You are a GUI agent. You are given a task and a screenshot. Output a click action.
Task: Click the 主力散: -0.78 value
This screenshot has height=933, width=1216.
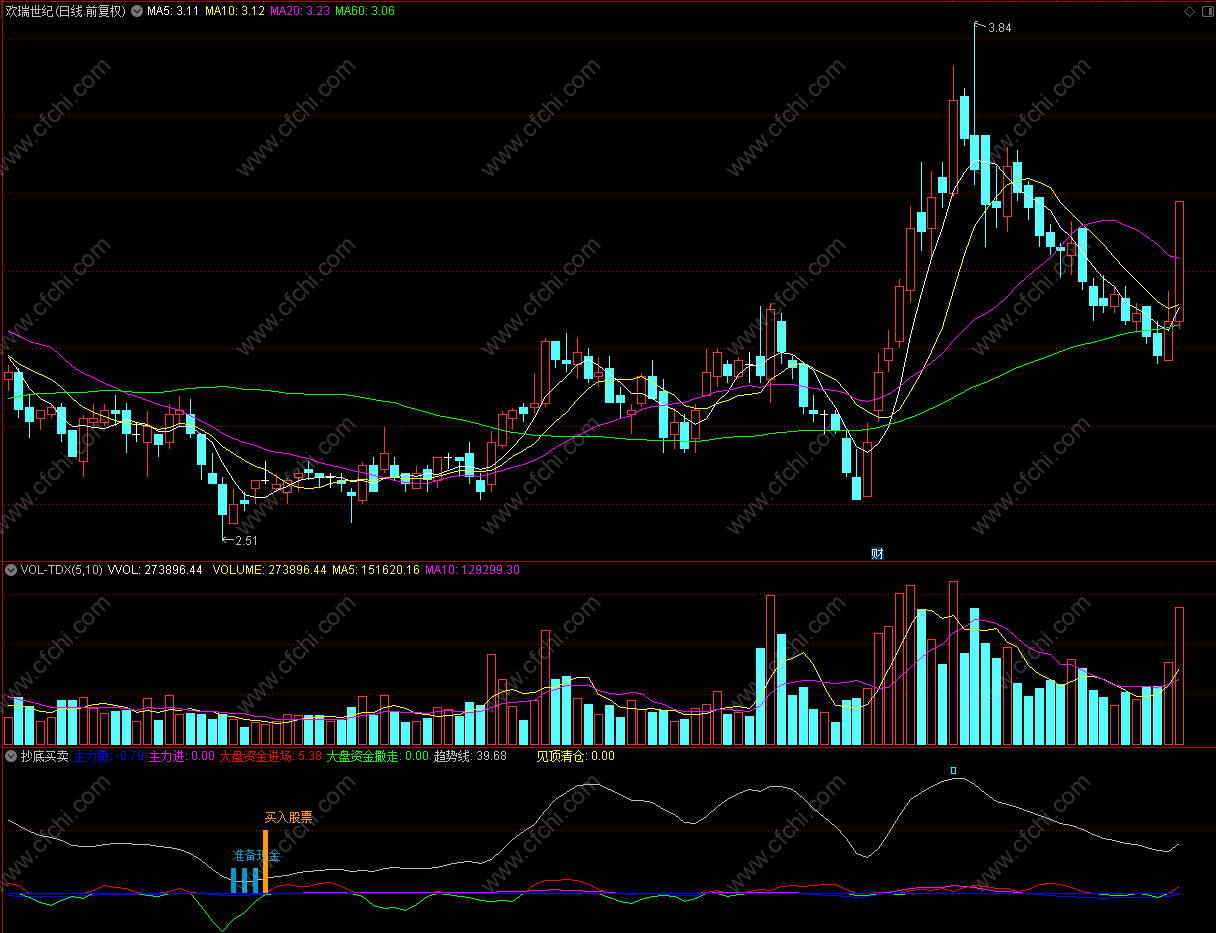pyautogui.click(x=109, y=756)
